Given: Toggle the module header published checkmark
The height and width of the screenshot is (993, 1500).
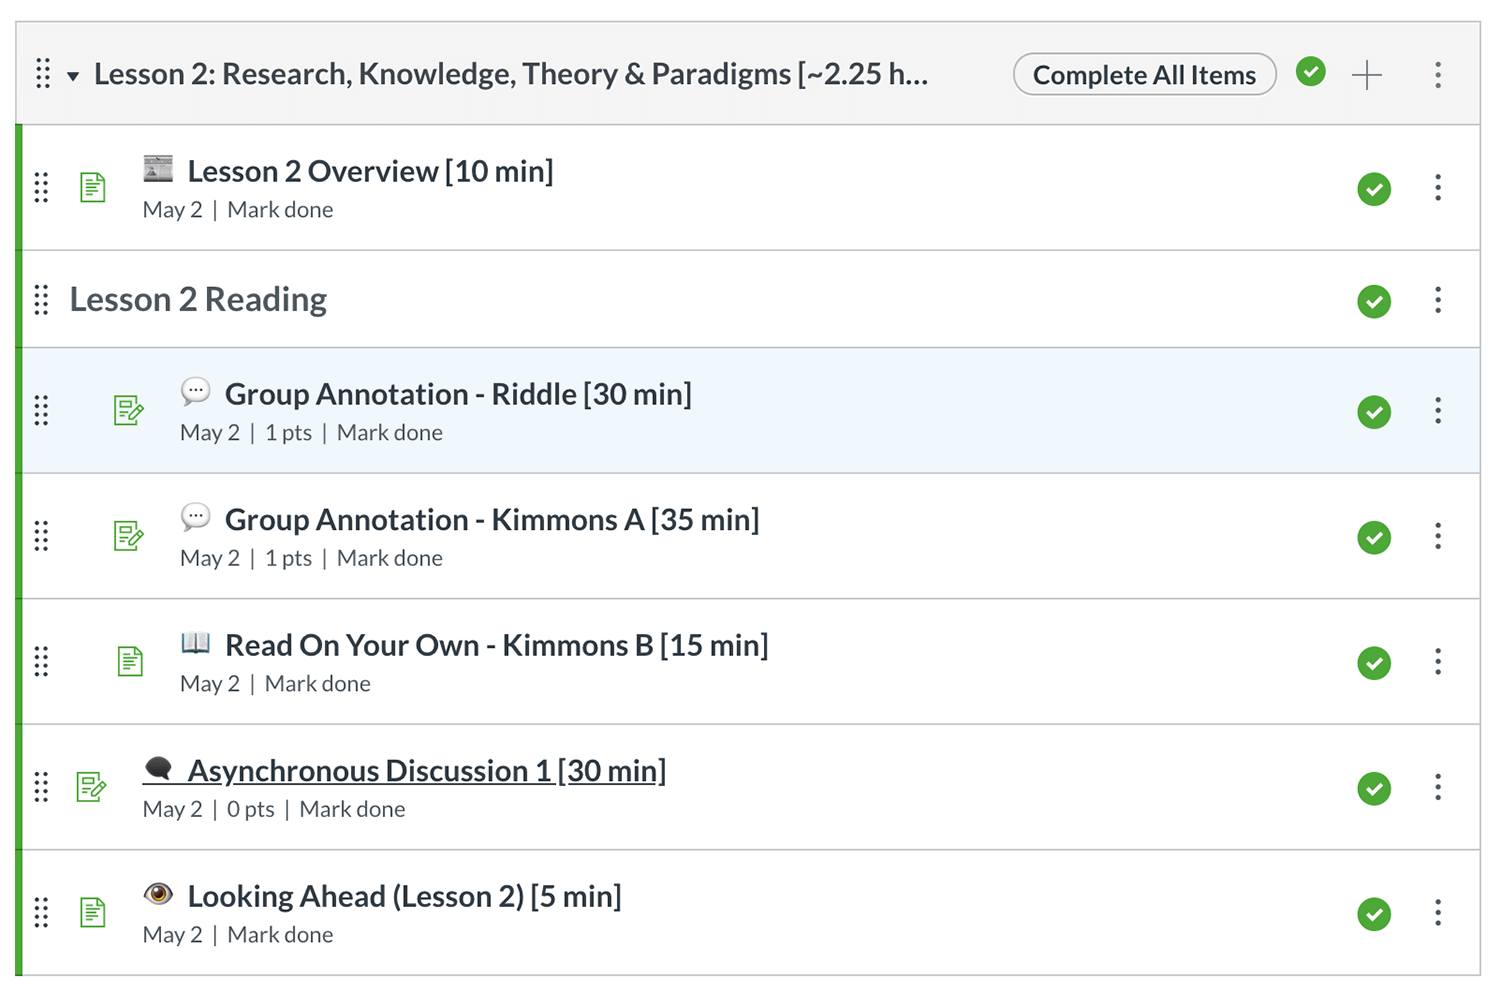Looking at the screenshot, I should click(x=1310, y=73).
